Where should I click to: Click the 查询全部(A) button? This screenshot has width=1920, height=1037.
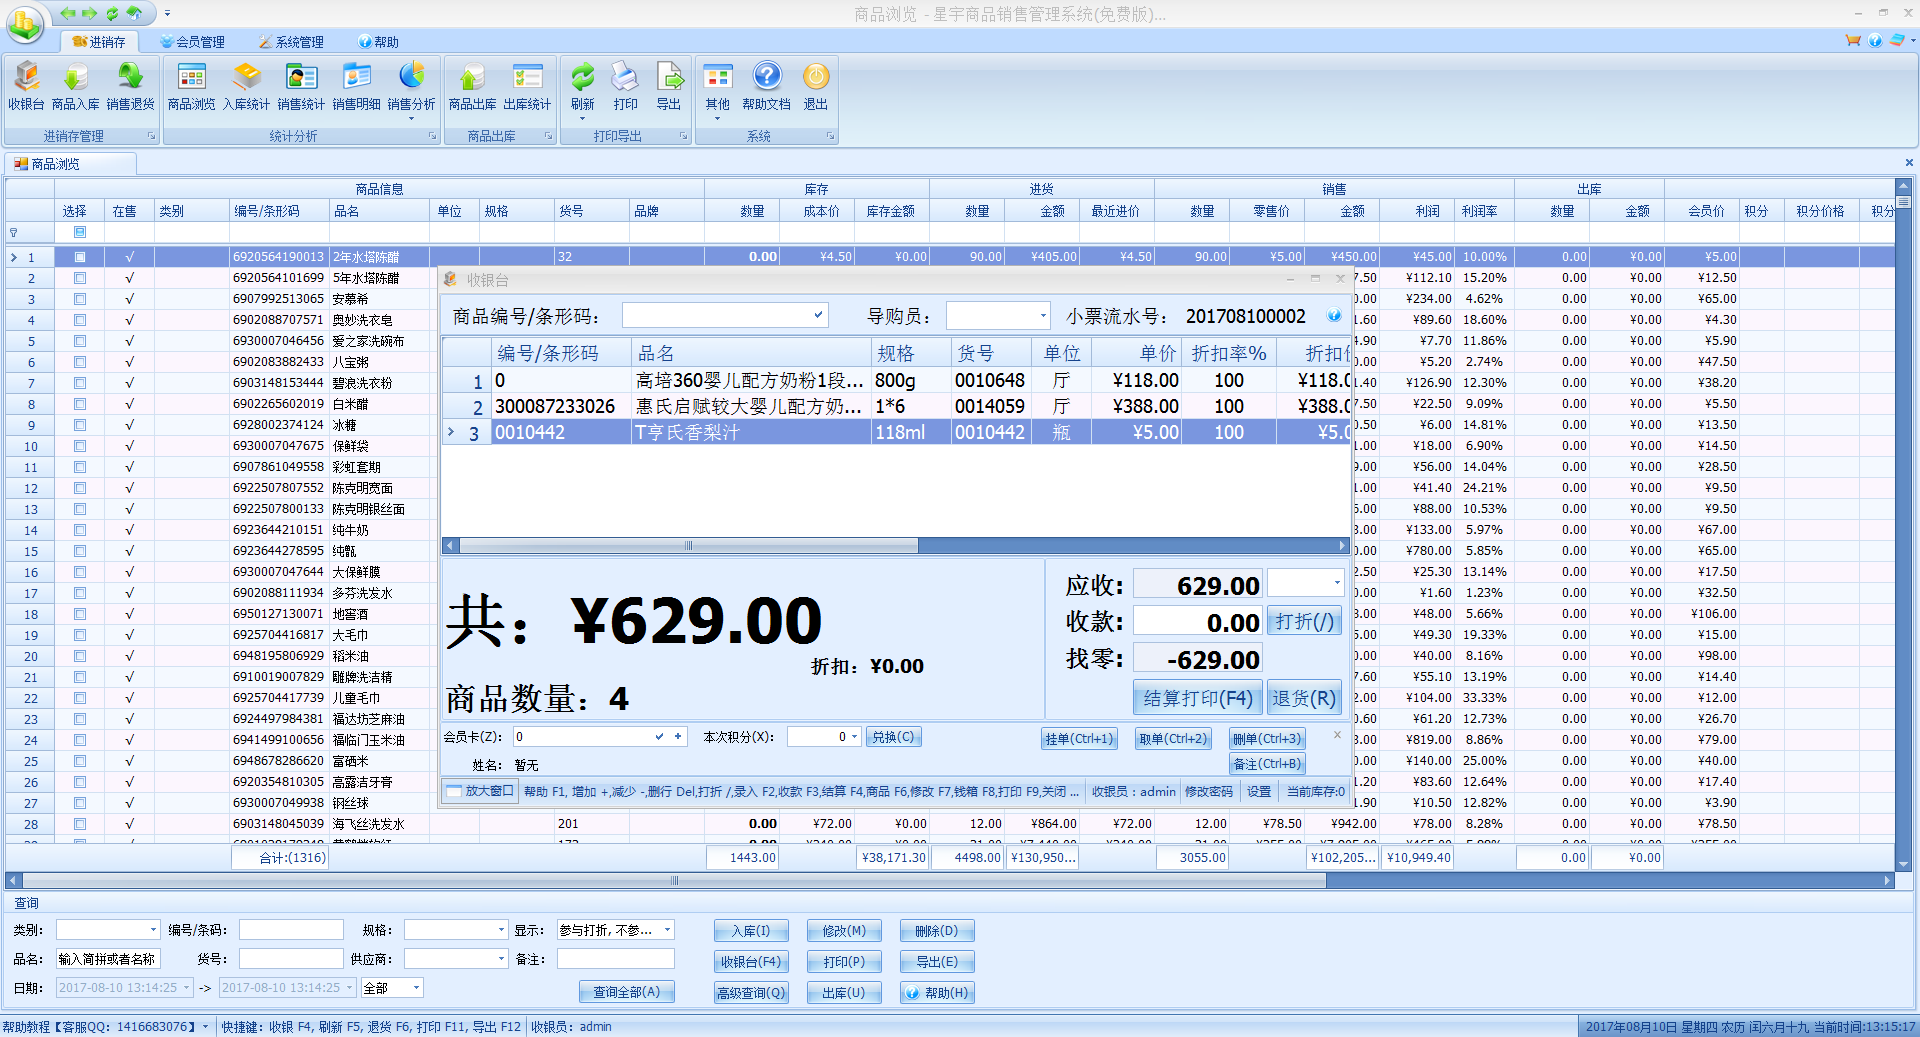tap(627, 992)
